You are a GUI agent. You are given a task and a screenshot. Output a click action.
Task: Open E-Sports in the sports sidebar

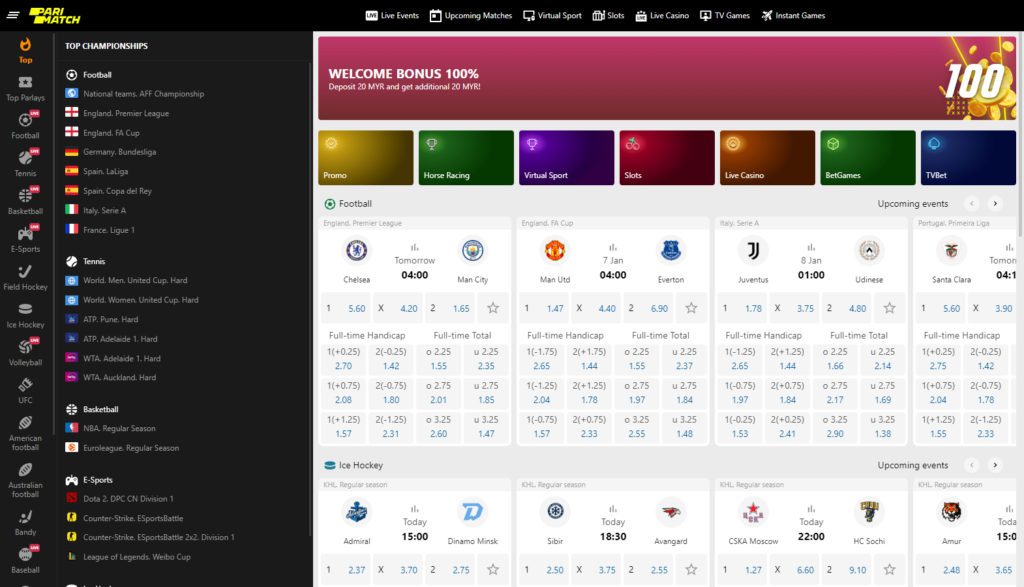[25, 240]
